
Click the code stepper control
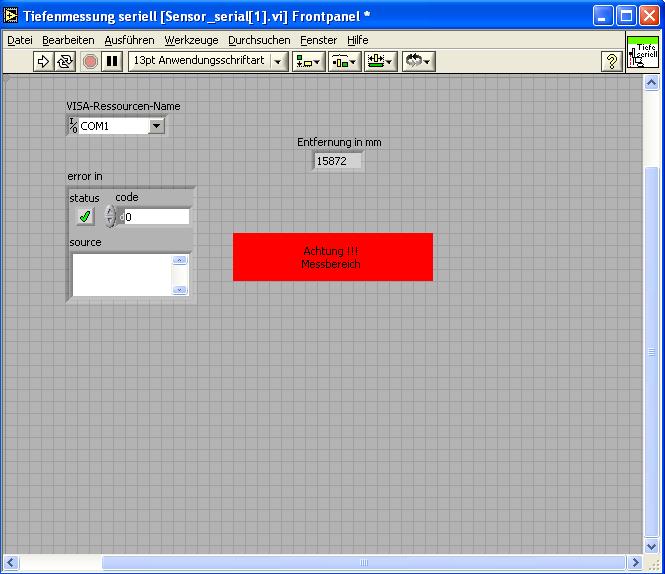click(x=110, y=216)
